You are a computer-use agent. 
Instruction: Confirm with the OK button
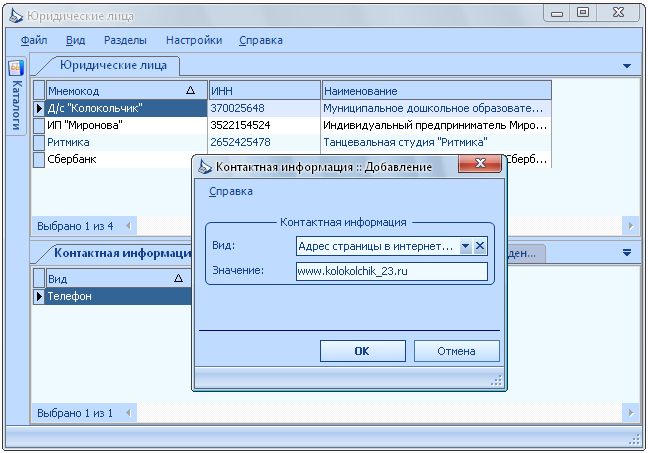point(362,351)
